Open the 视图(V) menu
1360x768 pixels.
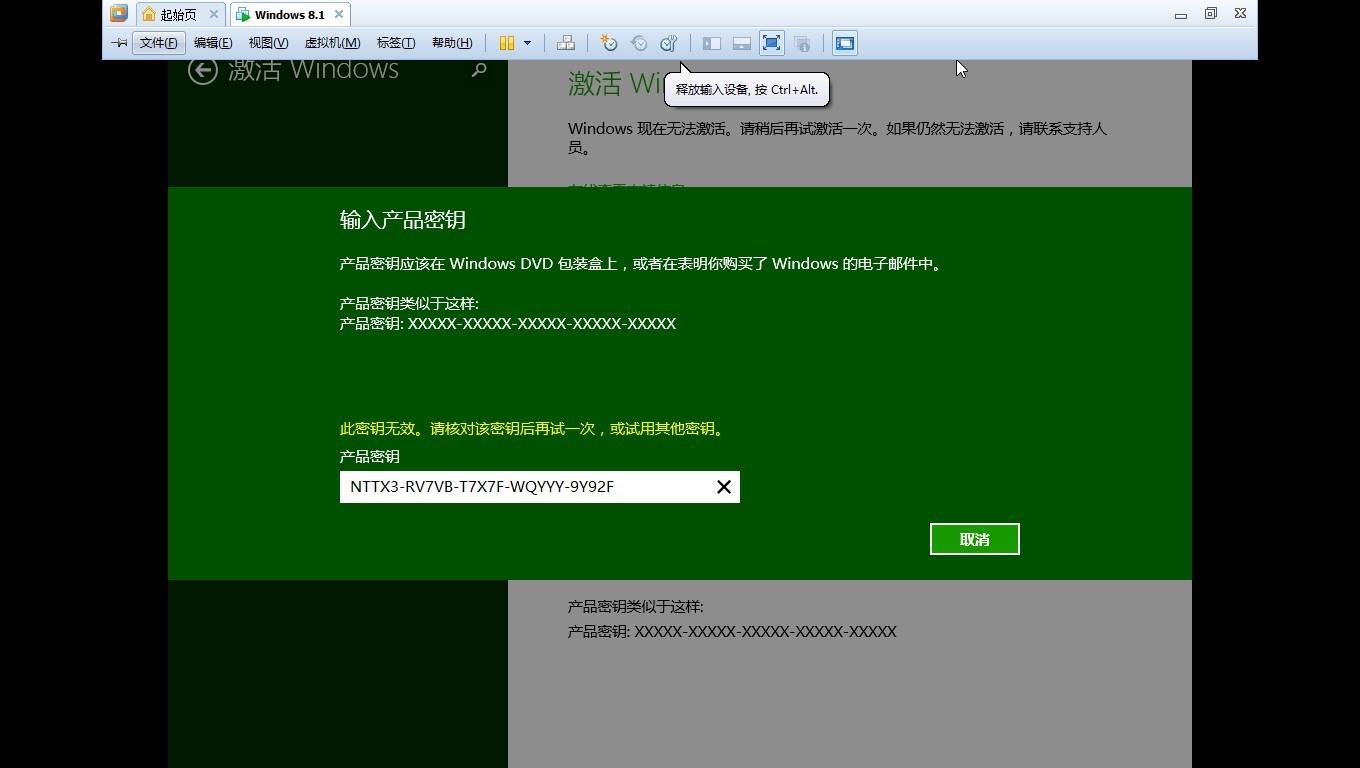pos(268,43)
